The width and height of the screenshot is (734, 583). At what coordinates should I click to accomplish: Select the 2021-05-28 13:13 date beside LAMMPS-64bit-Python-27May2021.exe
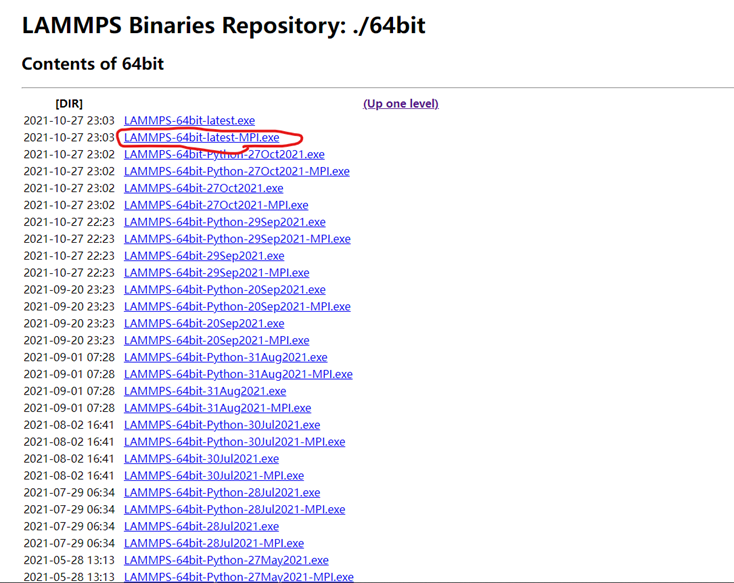click(x=69, y=560)
